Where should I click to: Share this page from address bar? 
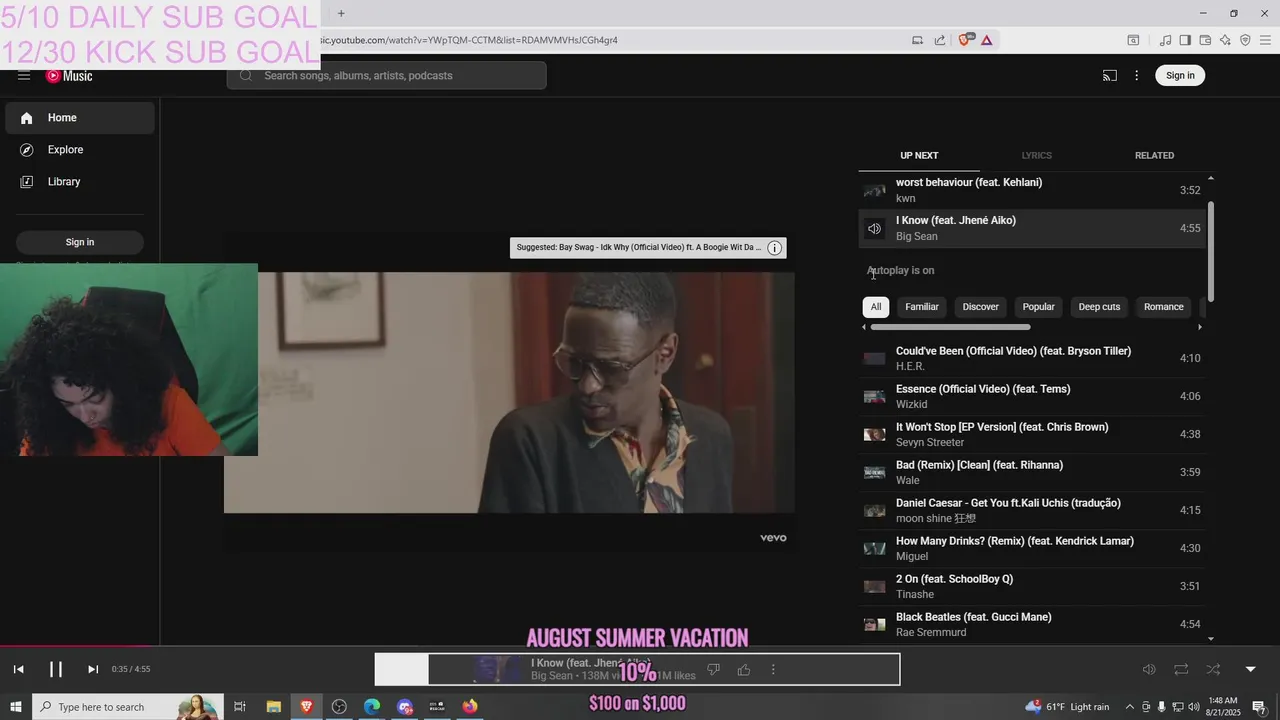click(x=940, y=40)
